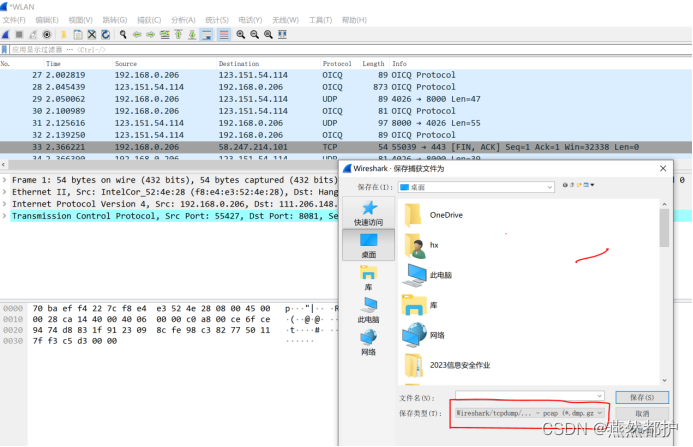This screenshot has height=447, width=693.
Task: Close the capture file with the X icon
Action: [91, 34]
